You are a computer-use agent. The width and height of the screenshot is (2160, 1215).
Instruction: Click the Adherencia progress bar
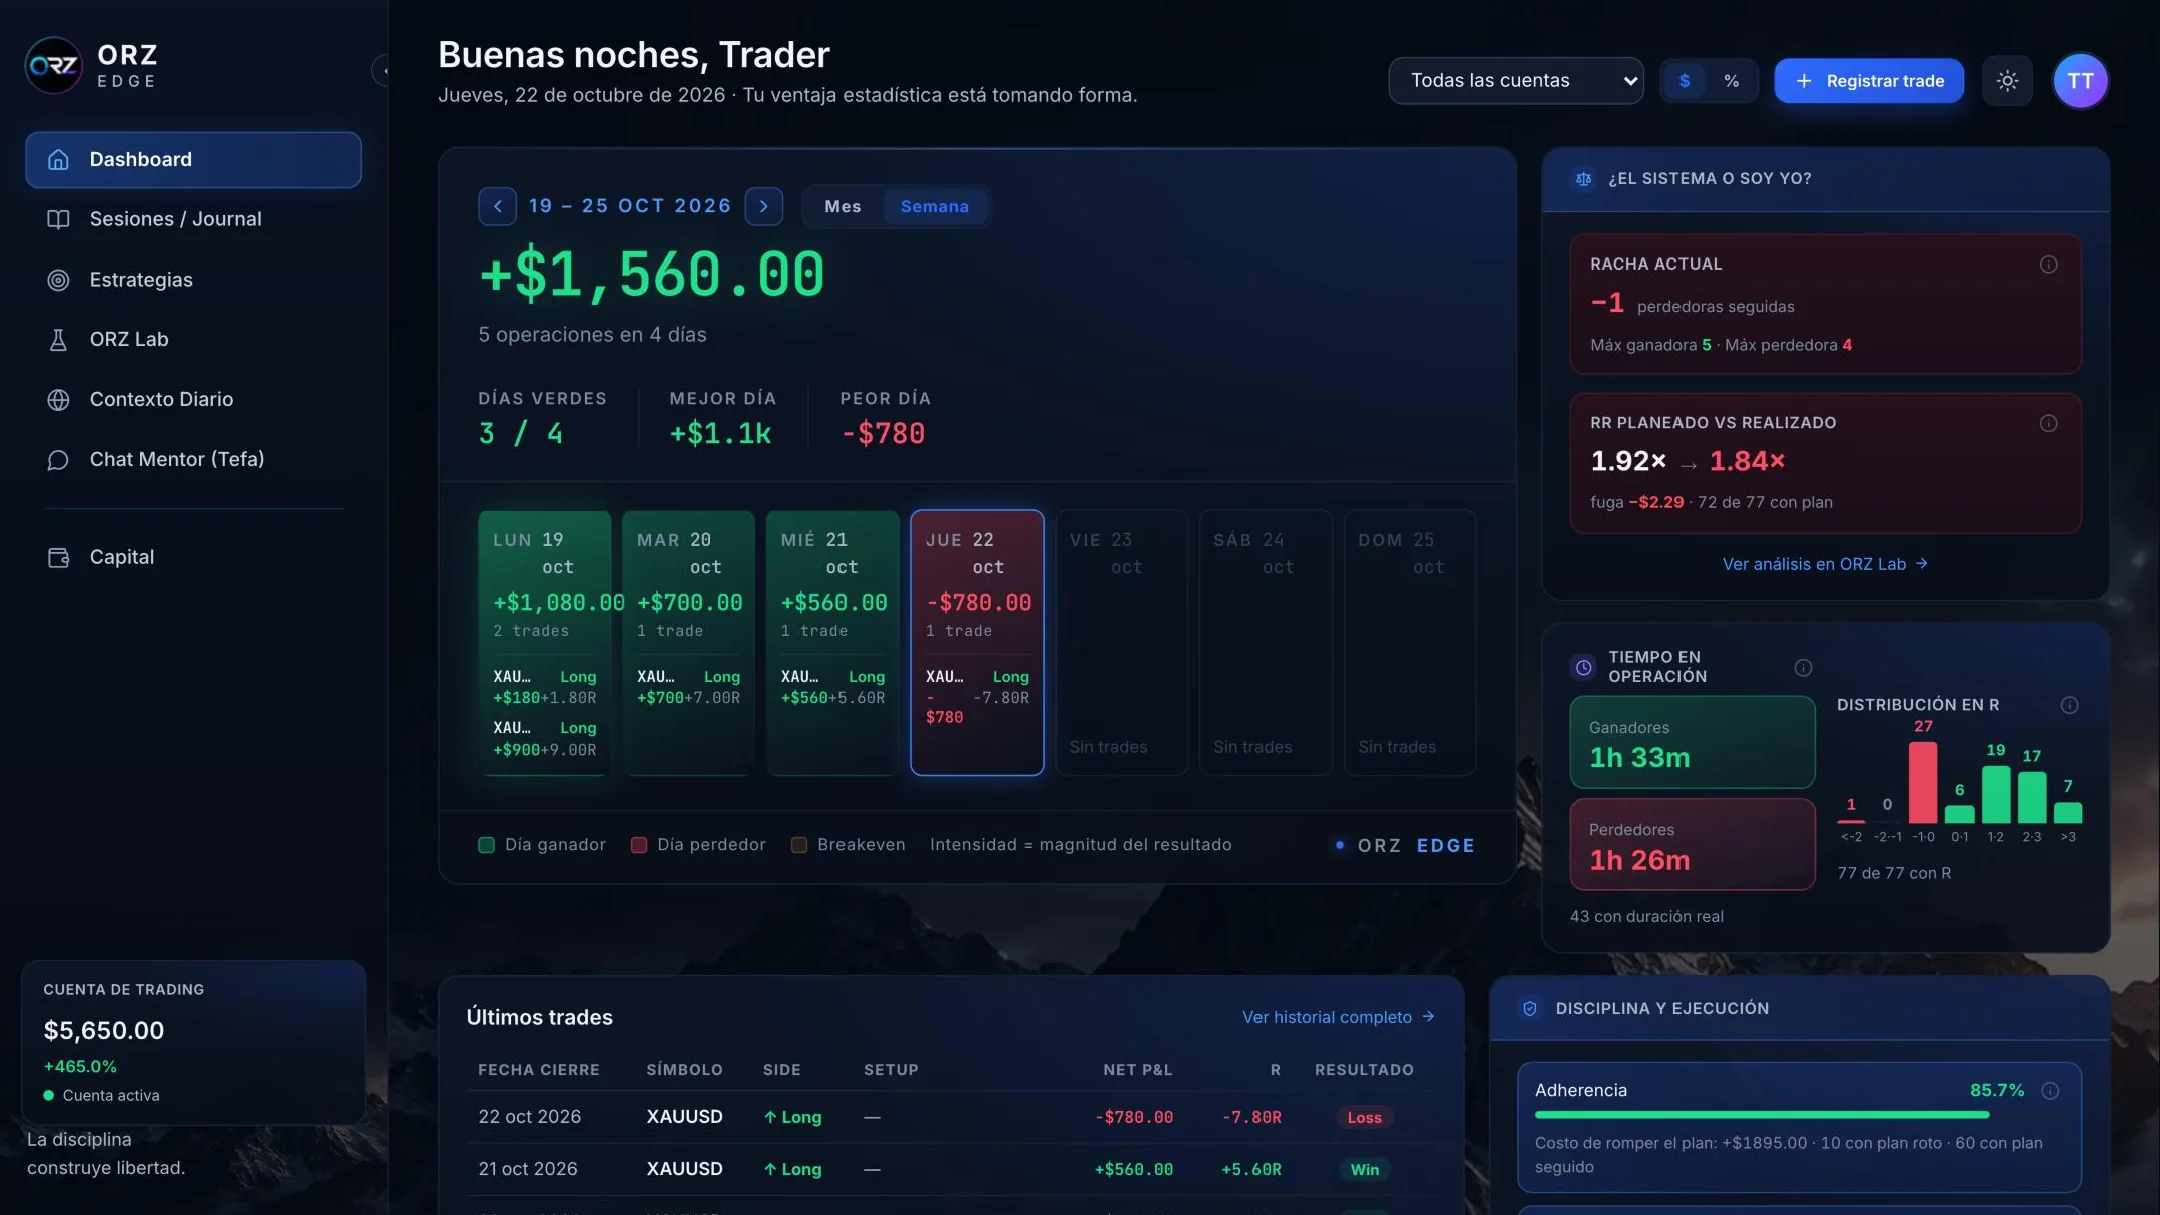(1799, 1115)
